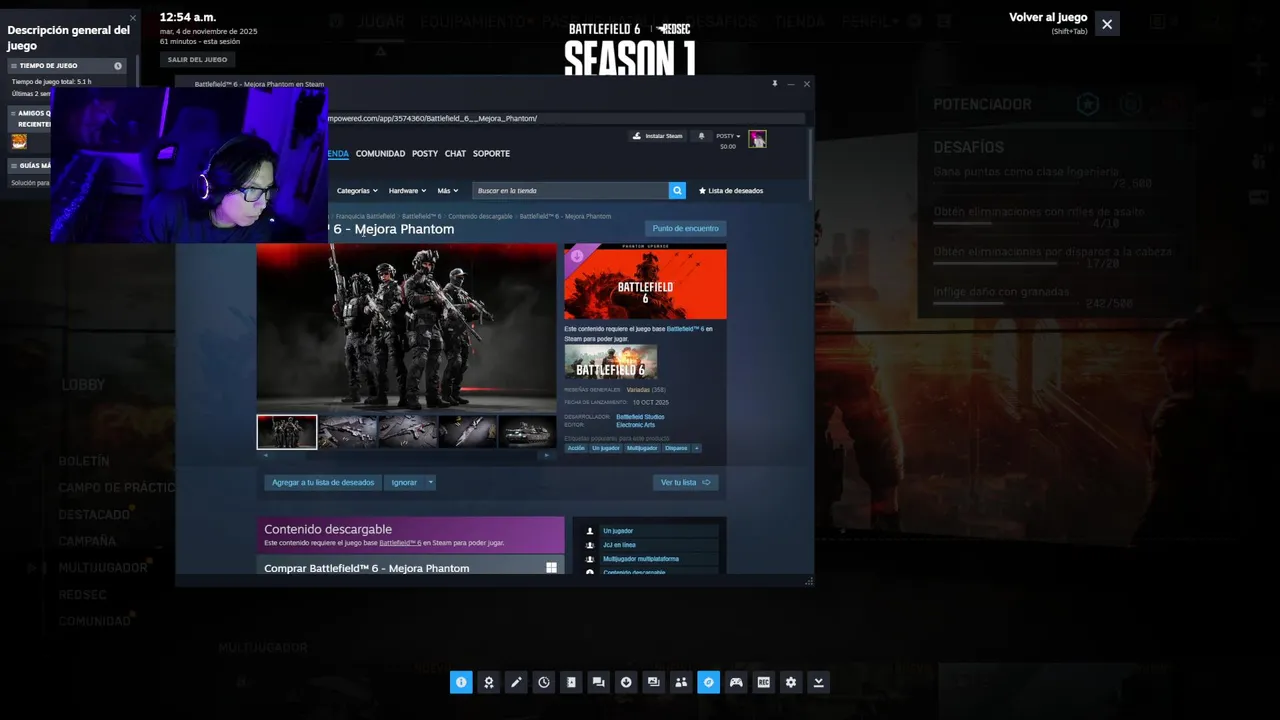Click the Punto de encuentro button
The height and width of the screenshot is (720, 1280).
coord(685,228)
